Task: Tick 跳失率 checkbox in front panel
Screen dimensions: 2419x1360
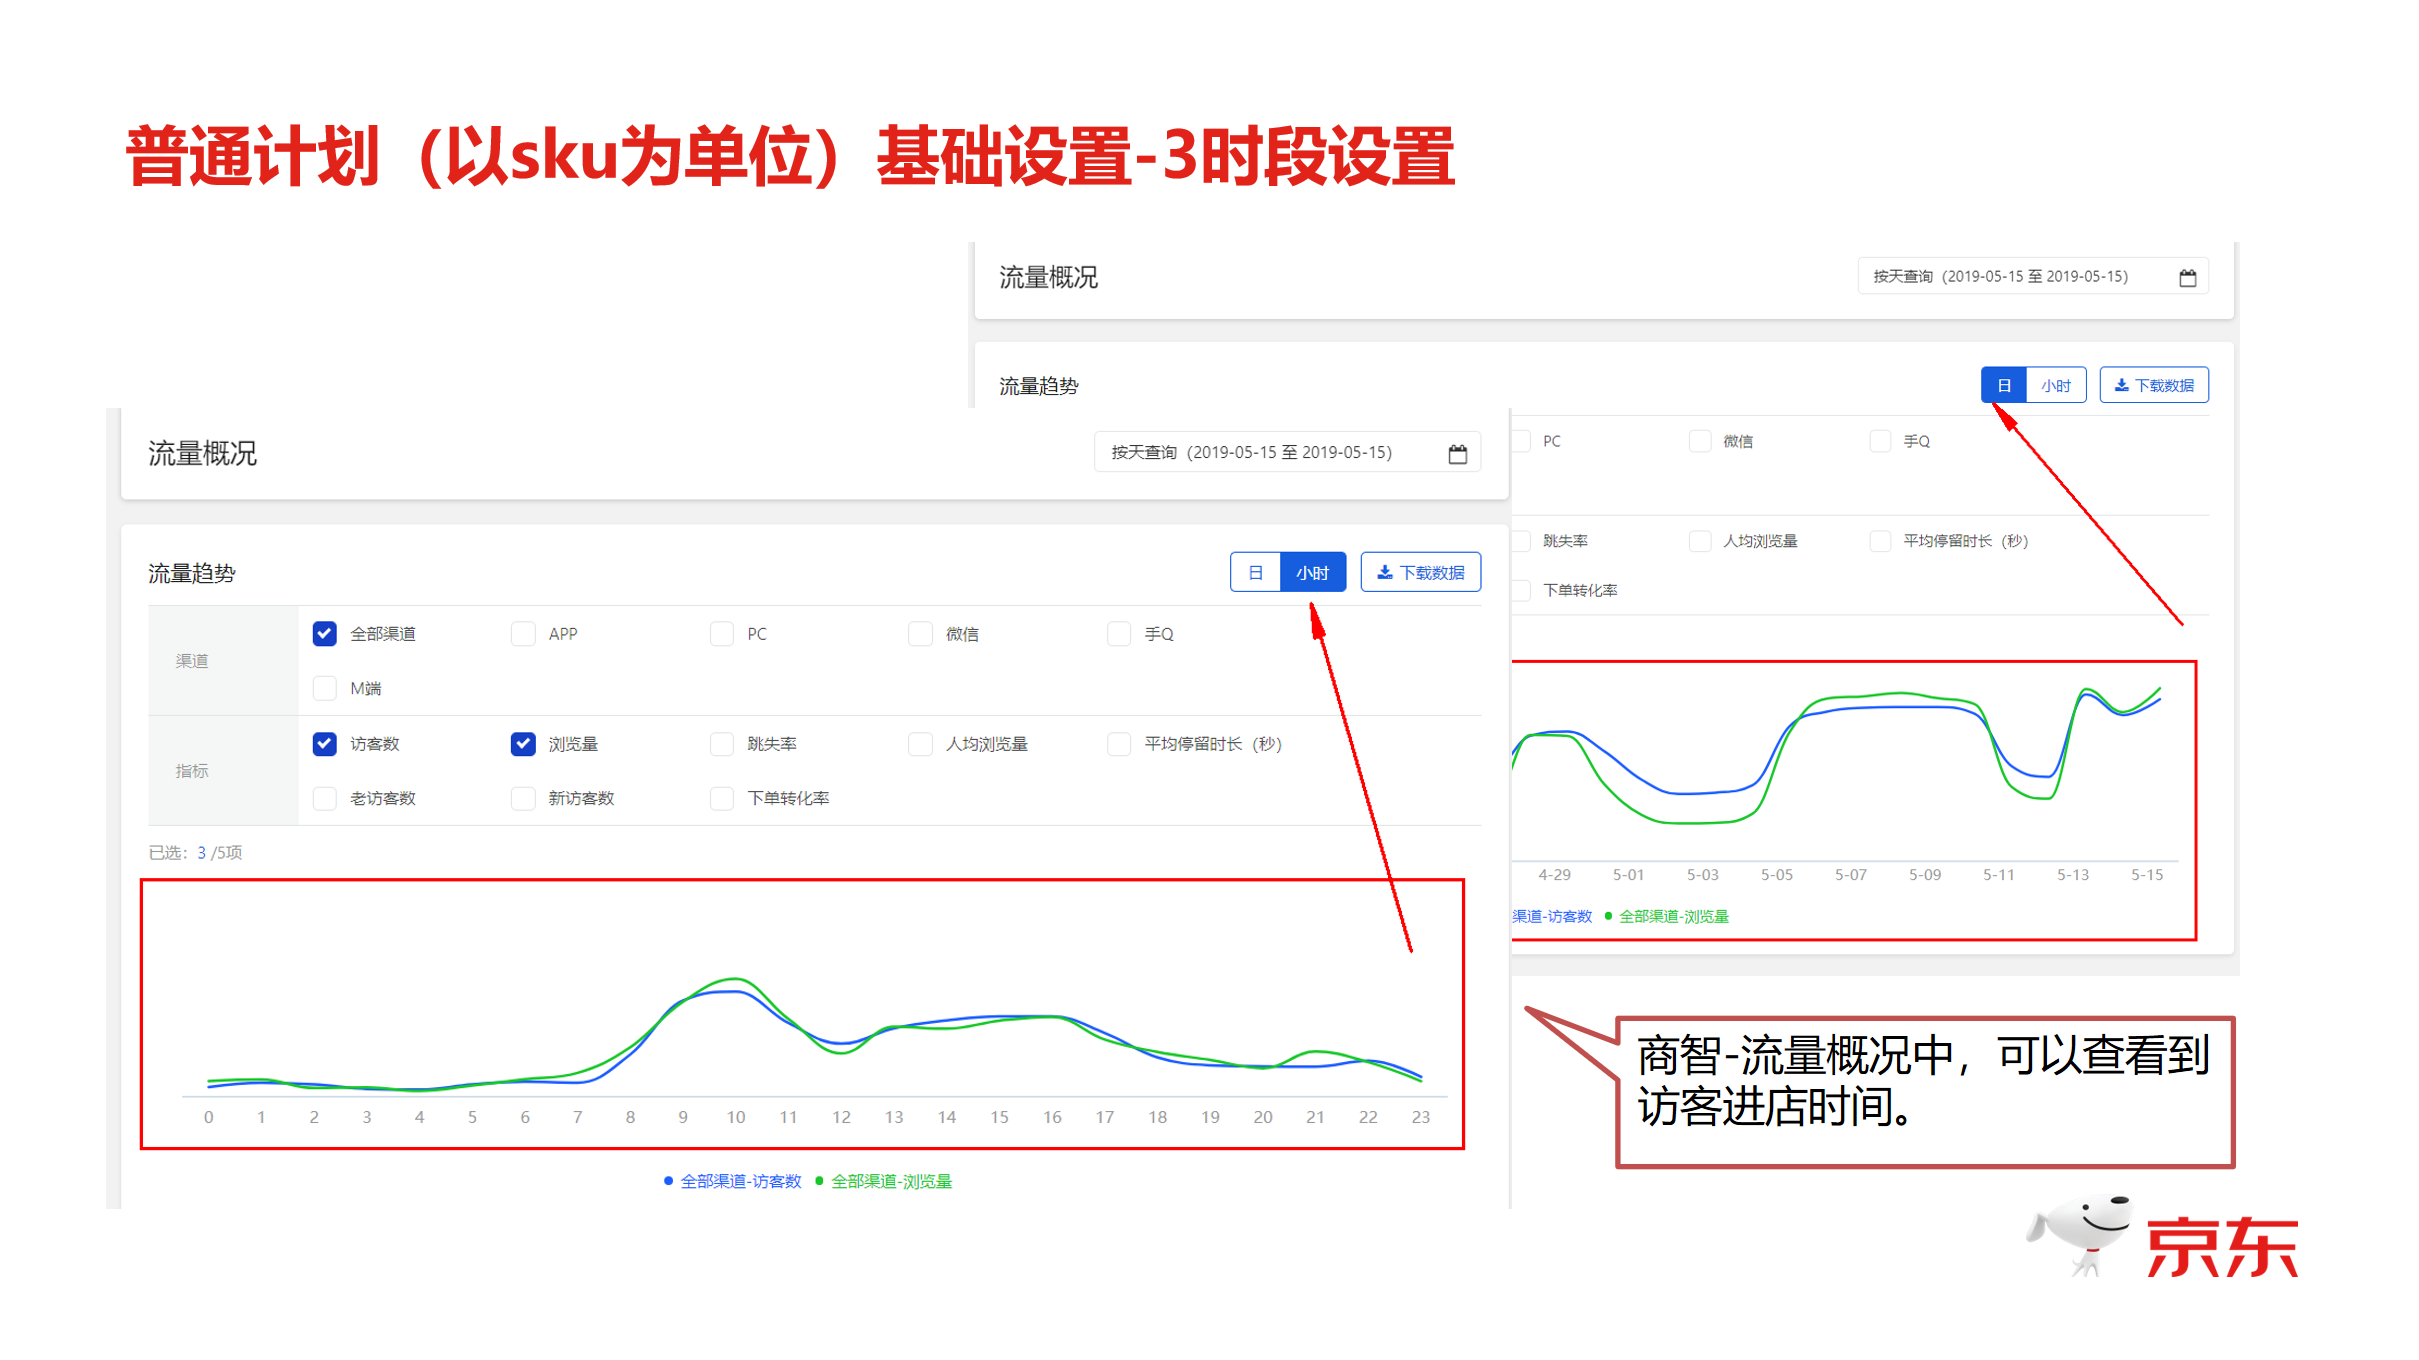Action: pos(721,744)
